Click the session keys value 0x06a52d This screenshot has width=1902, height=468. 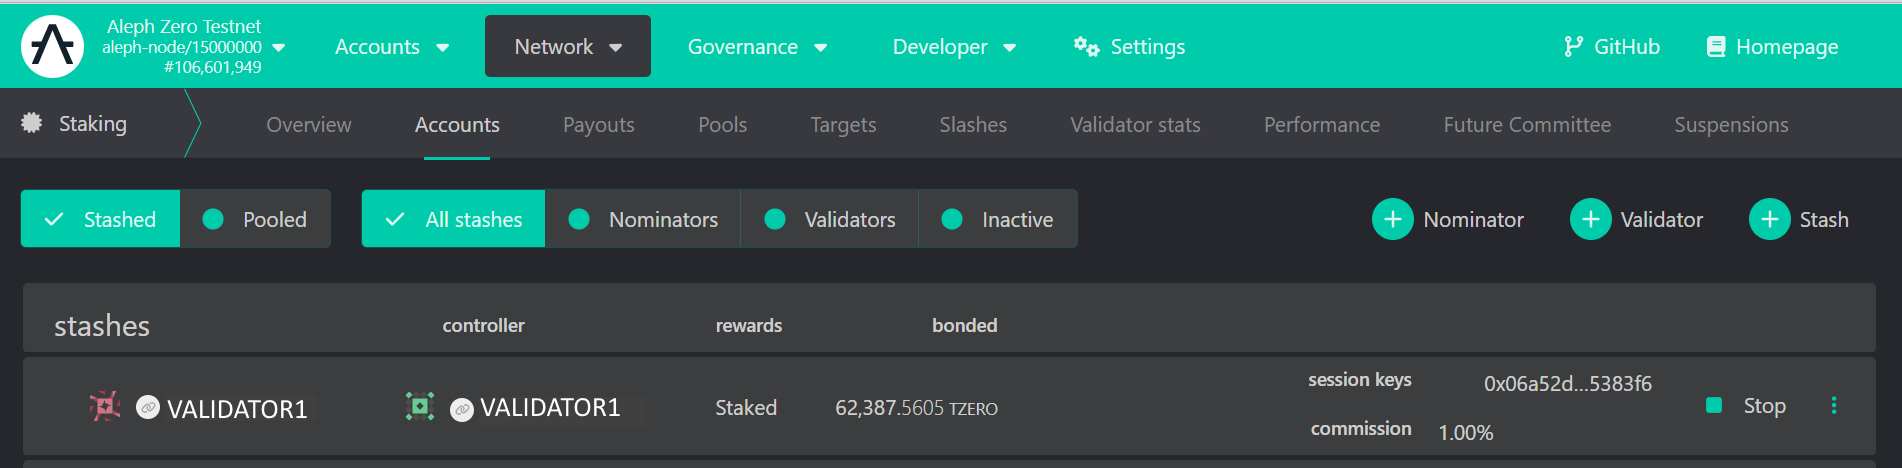pyautogui.click(x=1567, y=384)
